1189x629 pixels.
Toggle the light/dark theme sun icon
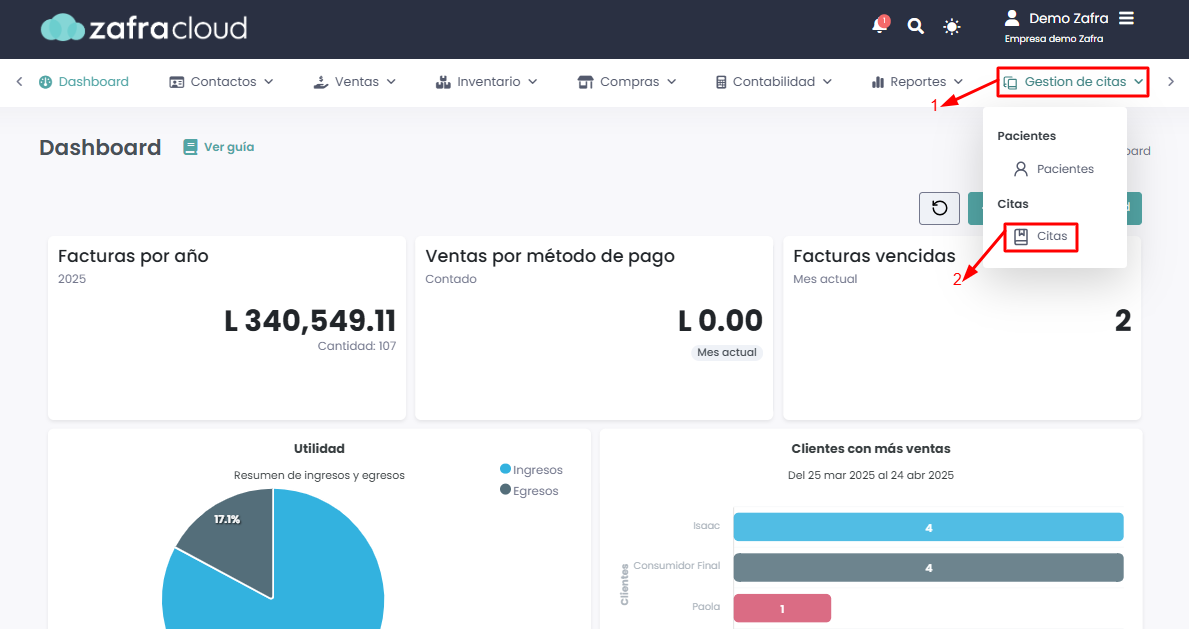click(952, 27)
